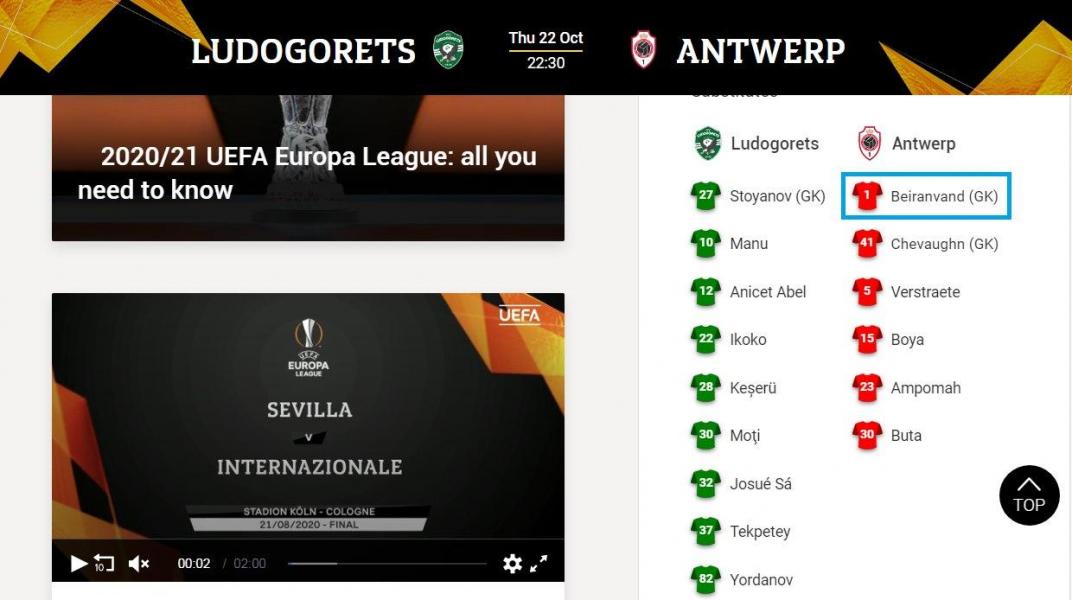Open Chevaughn (GK) player link
This screenshot has height=600, width=1072.
[x=943, y=244]
